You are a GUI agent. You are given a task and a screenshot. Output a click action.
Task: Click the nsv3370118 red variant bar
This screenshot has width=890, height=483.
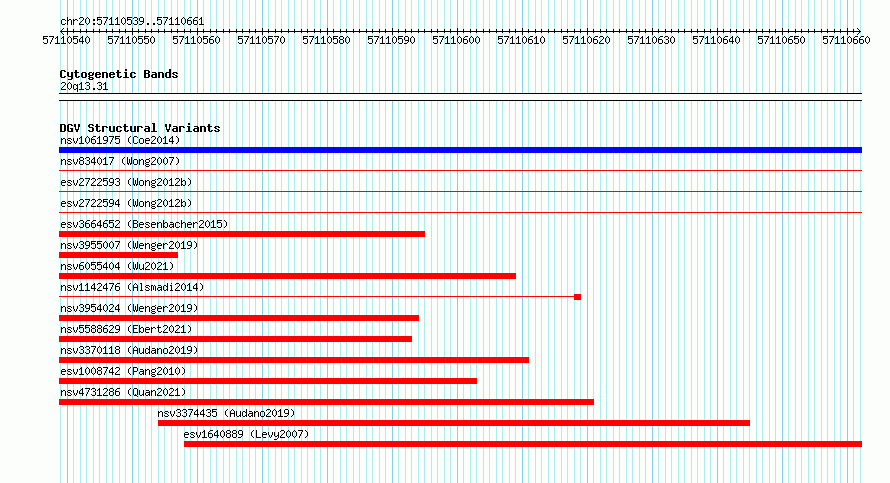pyautogui.click(x=294, y=360)
